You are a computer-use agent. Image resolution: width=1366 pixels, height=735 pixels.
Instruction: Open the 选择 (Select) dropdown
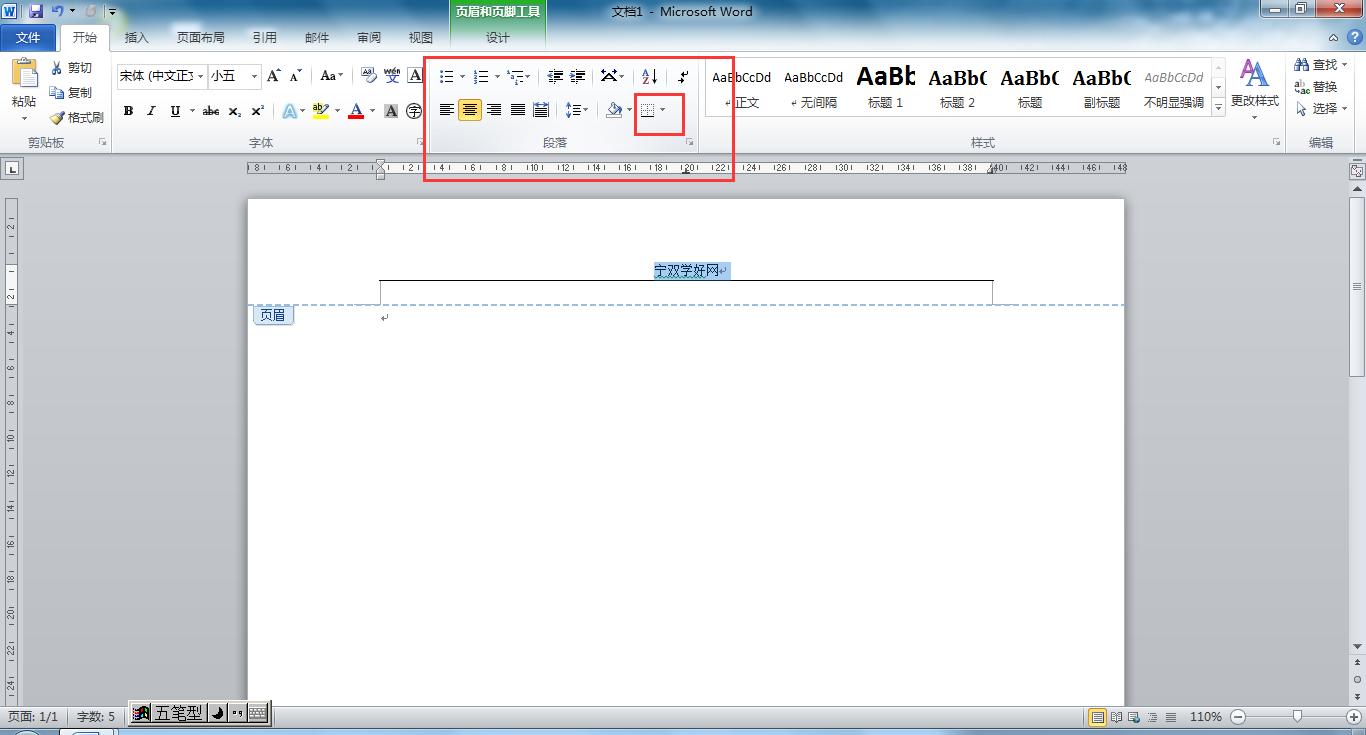point(1322,108)
